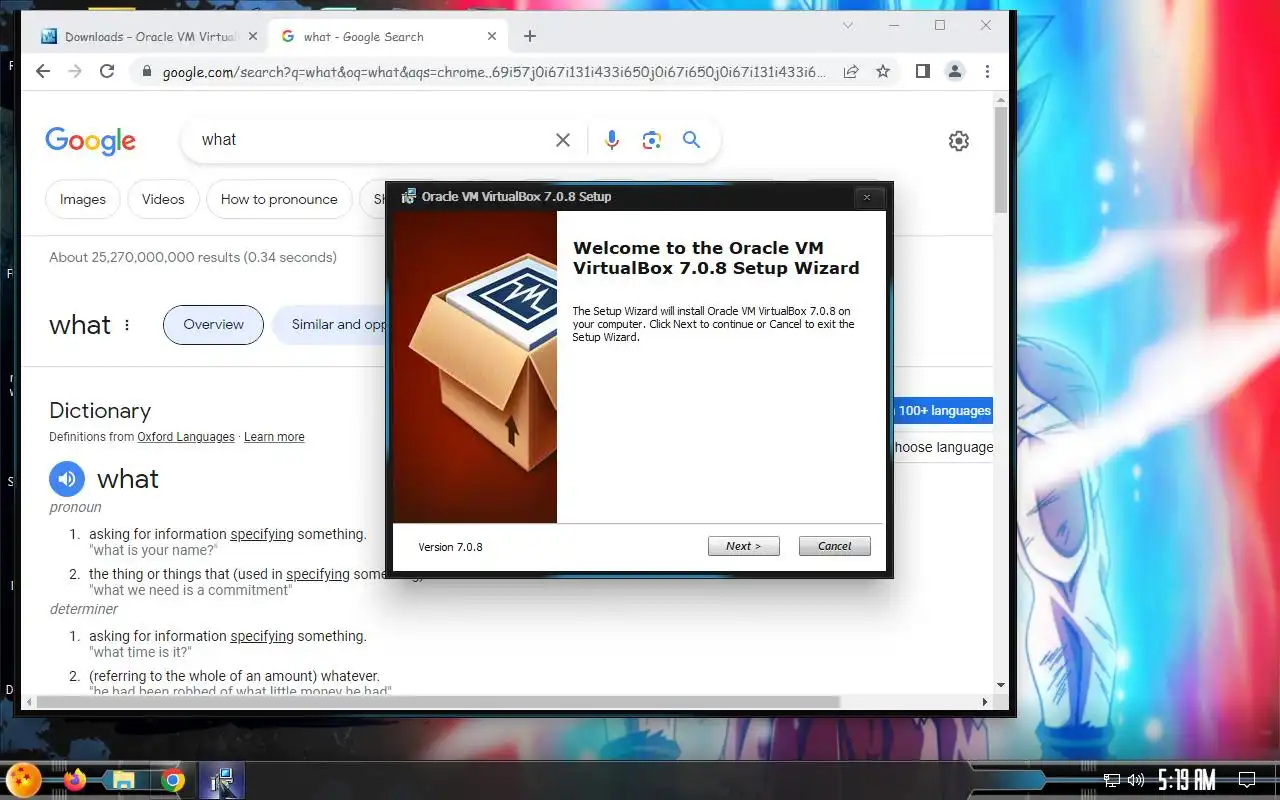The width and height of the screenshot is (1280, 800).
Task: Open more options next to 'what' heading
Action: point(127,325)
